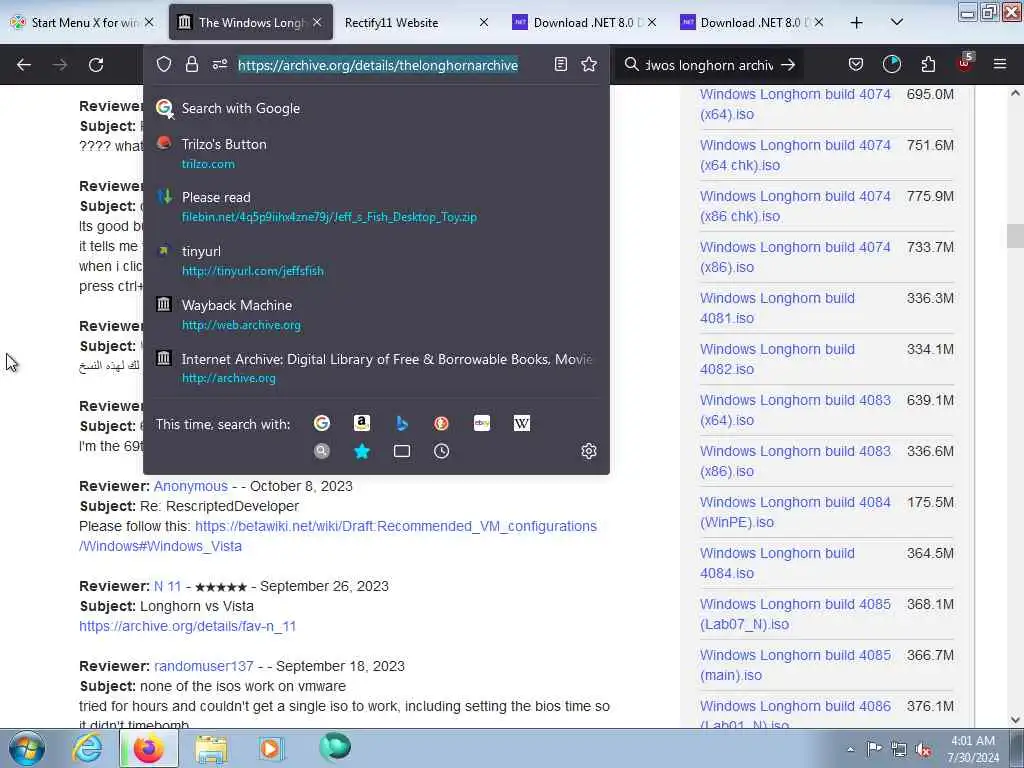
Task: Click scrollbar down arrow
Action: [1015, 720]
